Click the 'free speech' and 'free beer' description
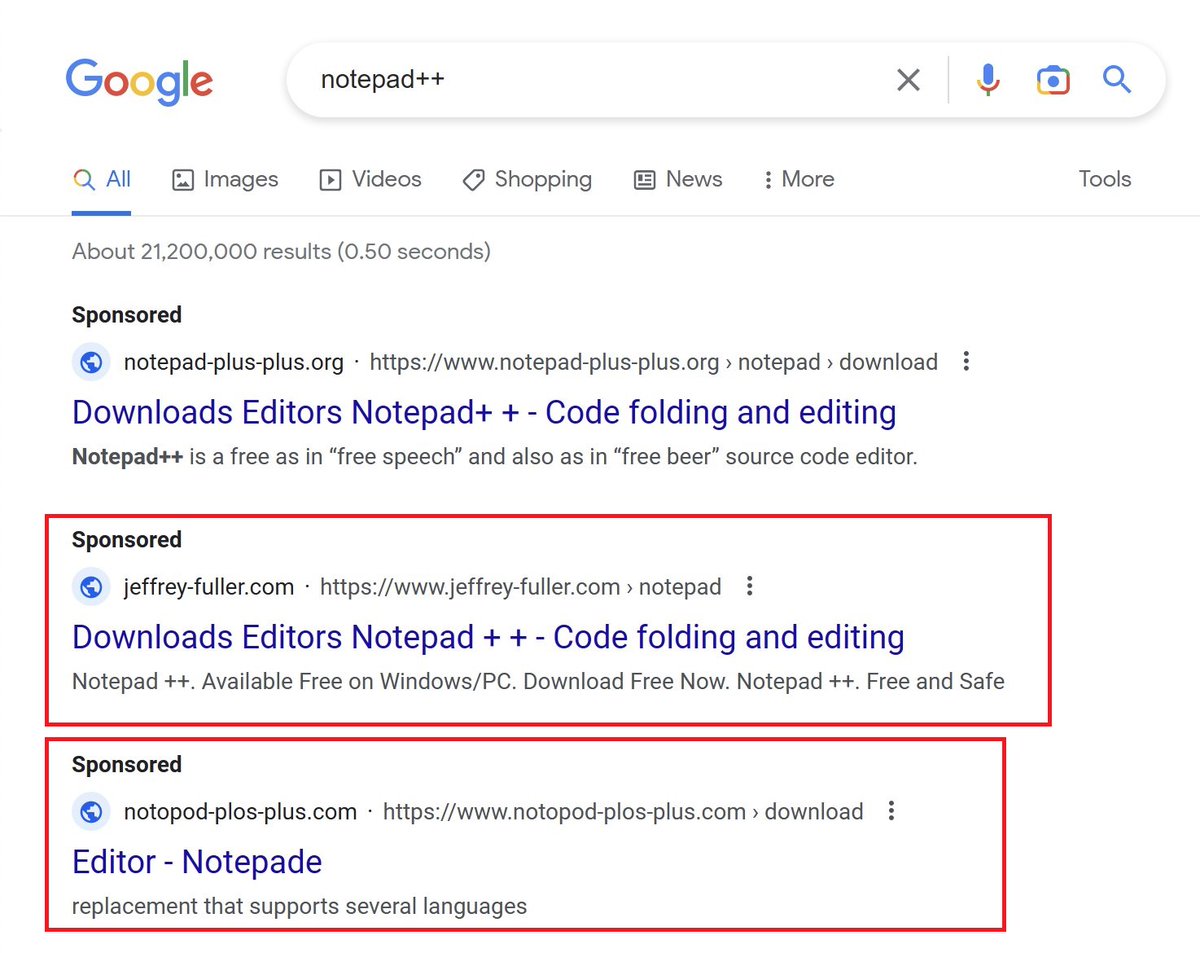The width and height of the screenshot is (1200, 953). (495, 457)
